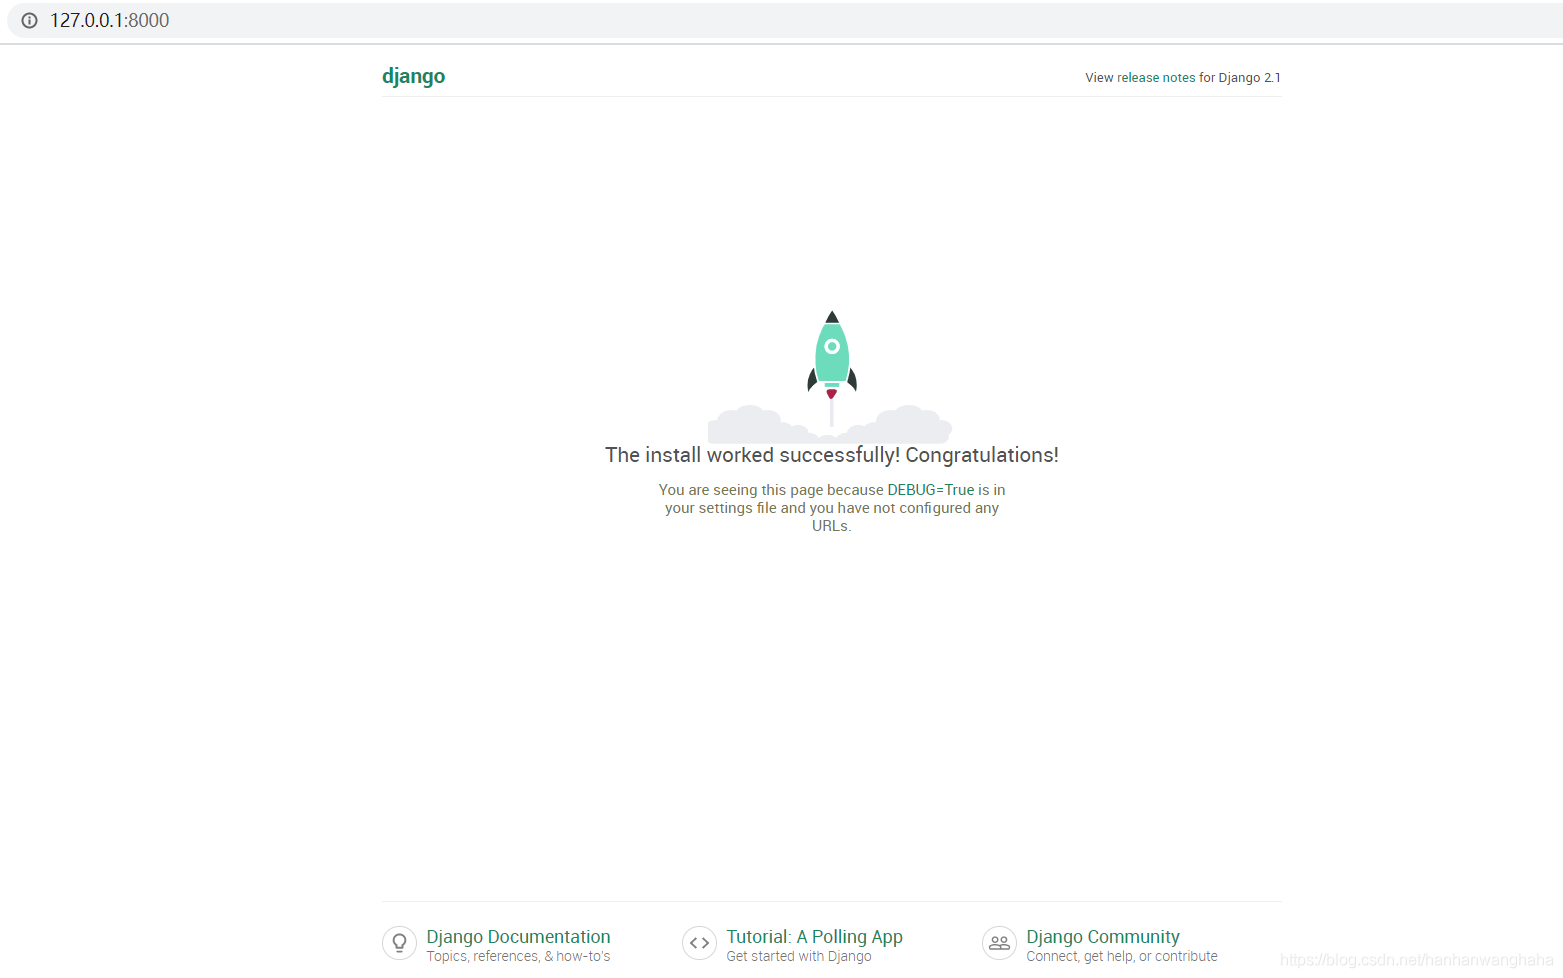This screenshot has height=978, width=1563.
Task: Open Django Community link
Action: click(x=1103, y=937)
